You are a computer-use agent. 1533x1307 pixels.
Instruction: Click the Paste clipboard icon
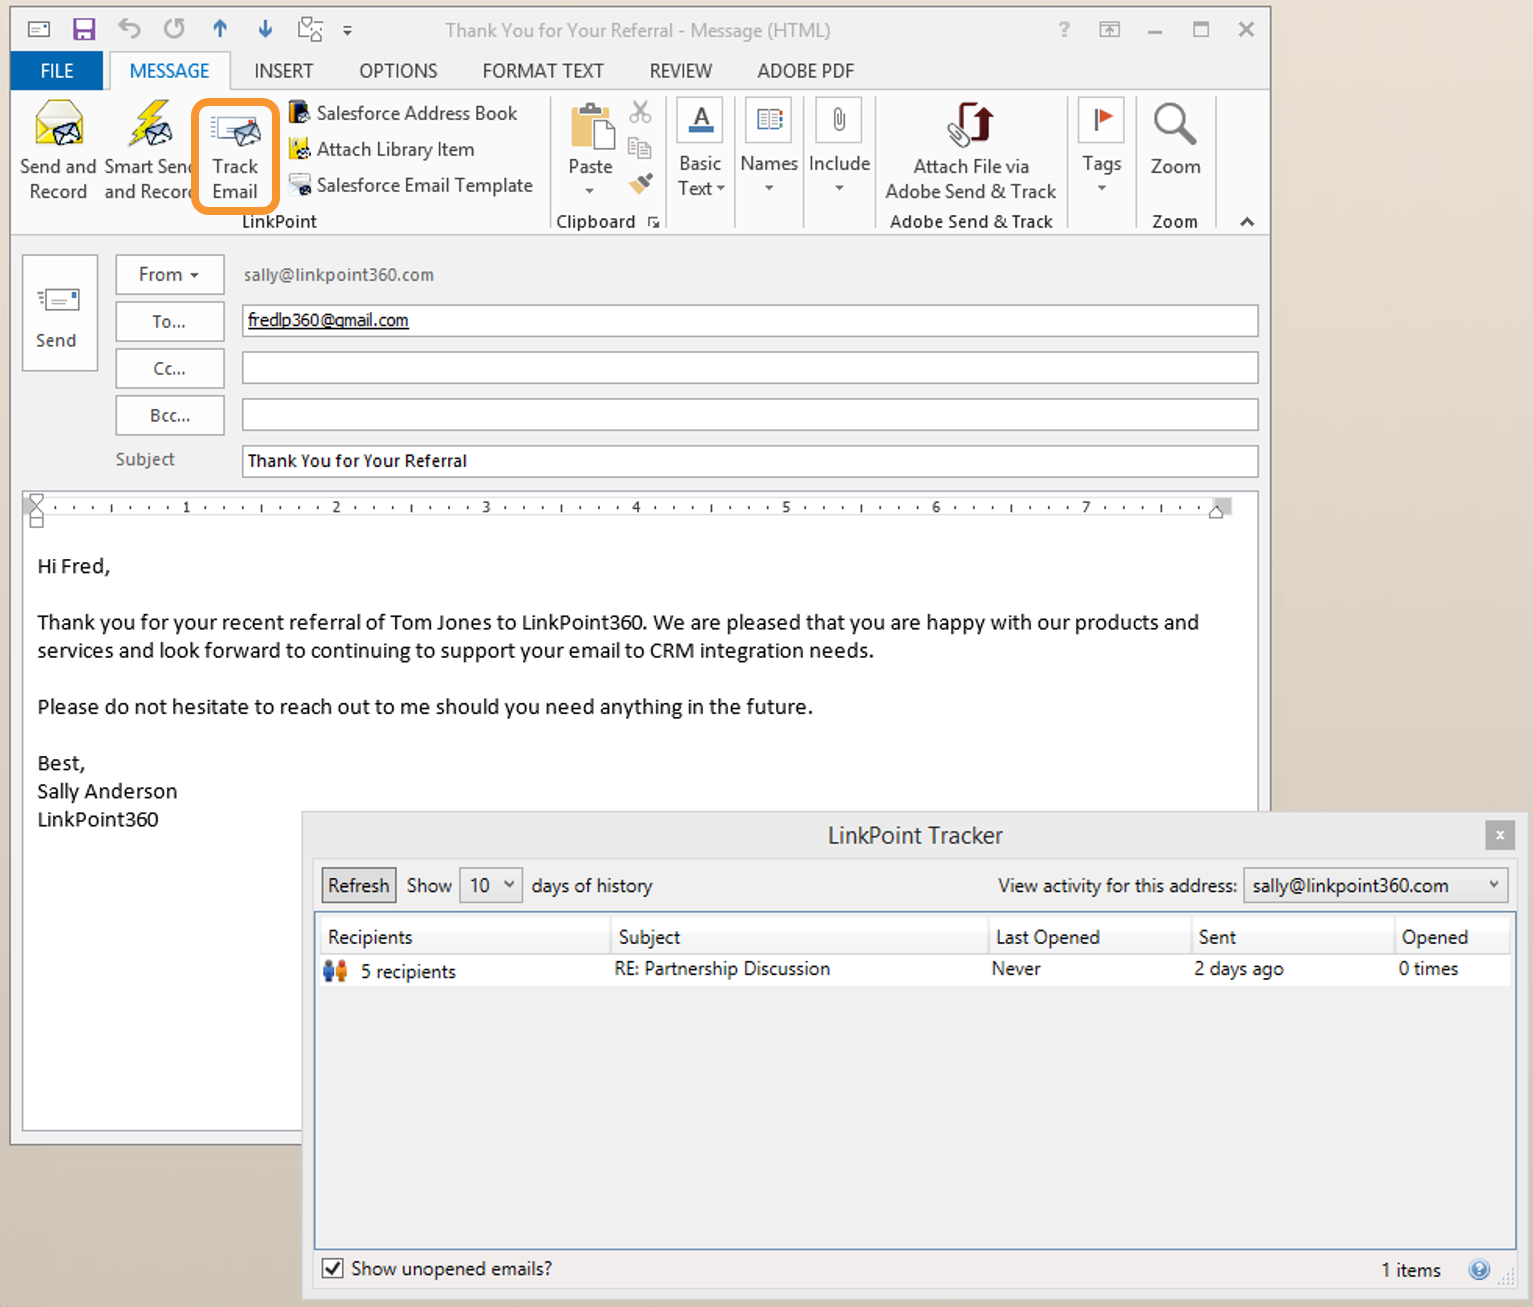(x=591, y=128)
